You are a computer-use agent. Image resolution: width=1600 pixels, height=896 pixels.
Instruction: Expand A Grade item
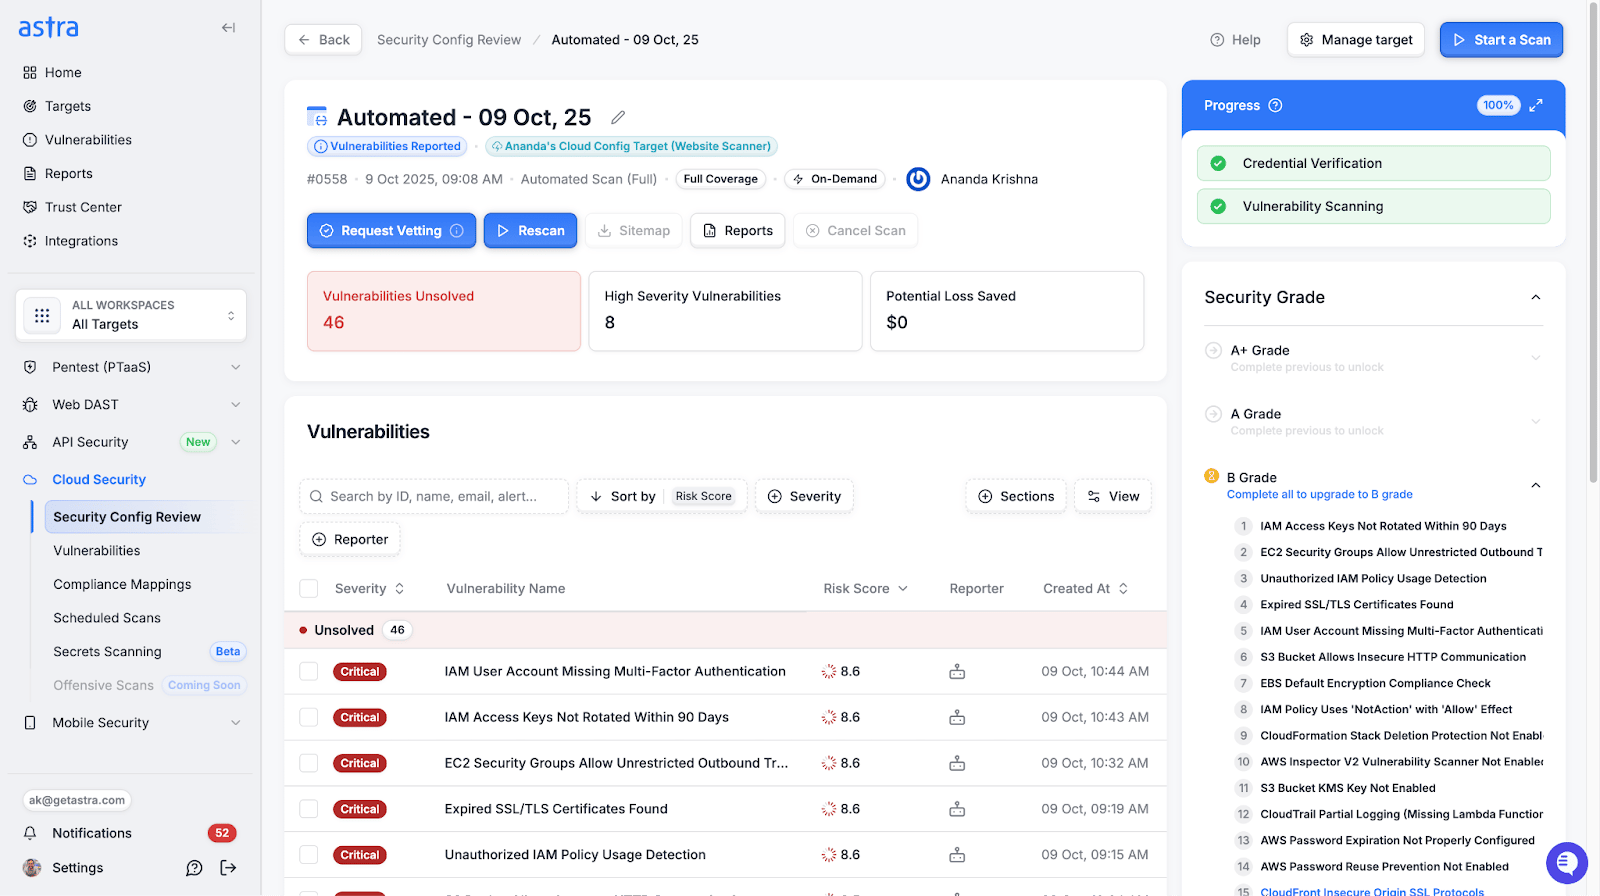pos(1536,422)
